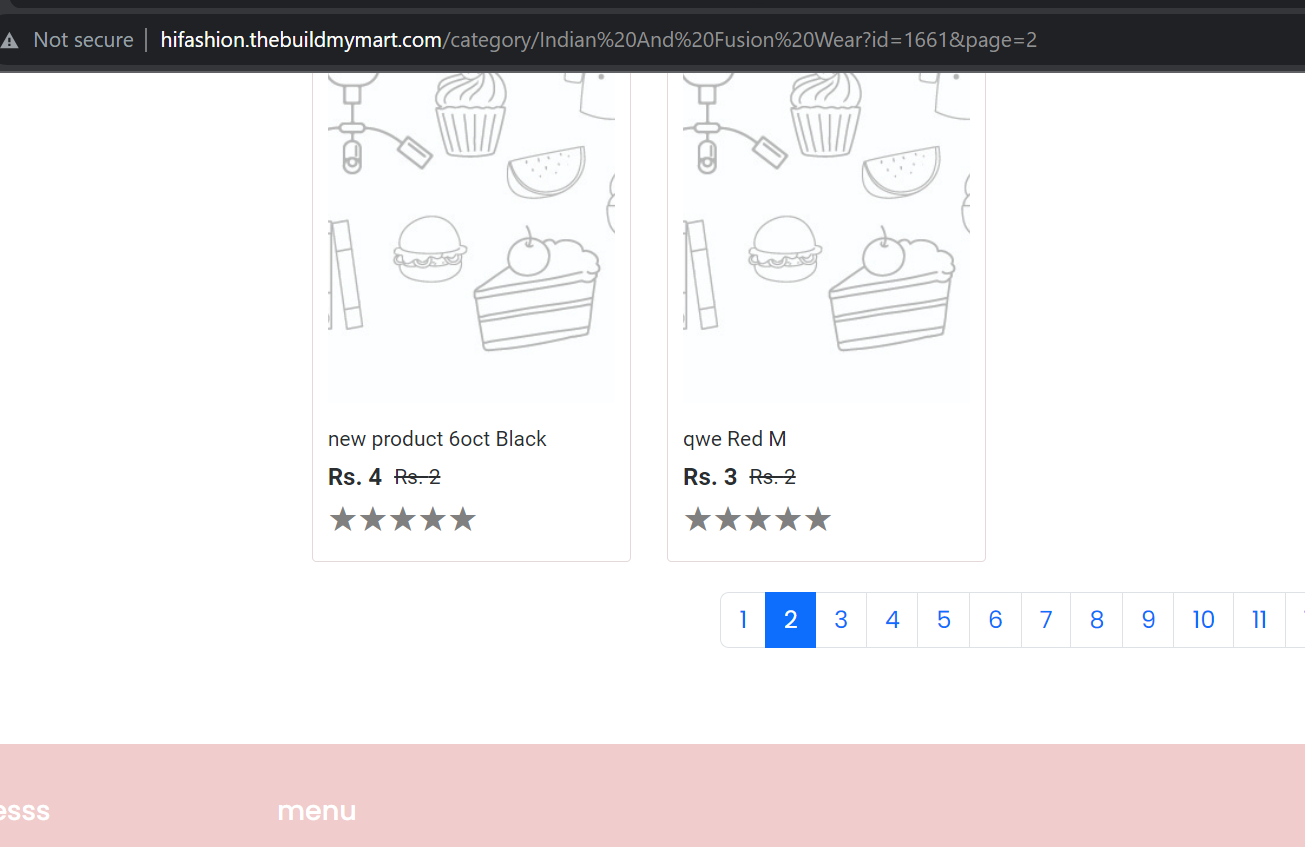Rate third star on qwe Red M
The height and width of the screenshot is (847, 1305).
click(757, 519)
